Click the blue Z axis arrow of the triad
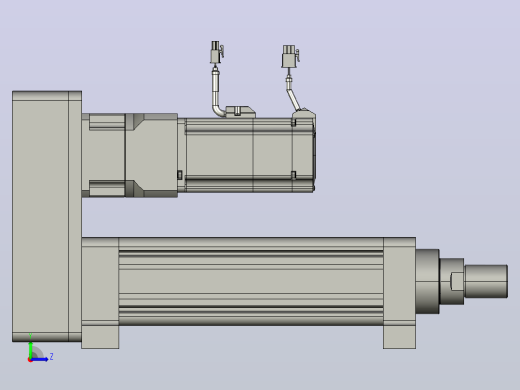520x390 pixels. coord(39,359)
